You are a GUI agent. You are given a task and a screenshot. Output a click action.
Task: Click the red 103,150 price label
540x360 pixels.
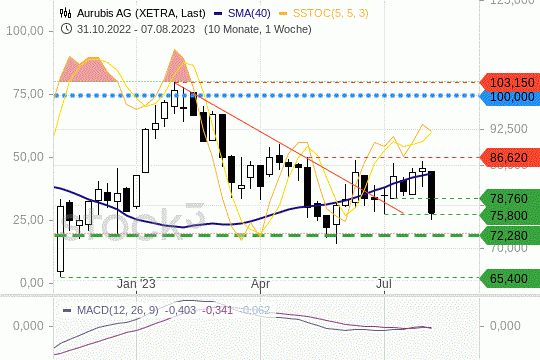510,83
